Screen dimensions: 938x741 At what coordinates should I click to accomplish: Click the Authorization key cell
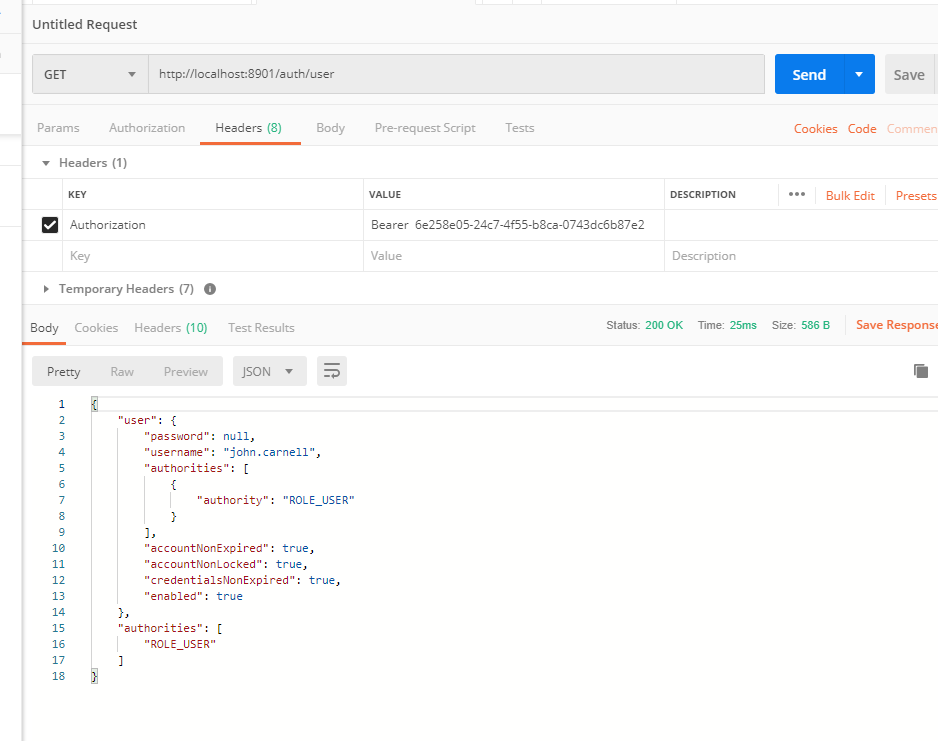click(x=213, y=225)
